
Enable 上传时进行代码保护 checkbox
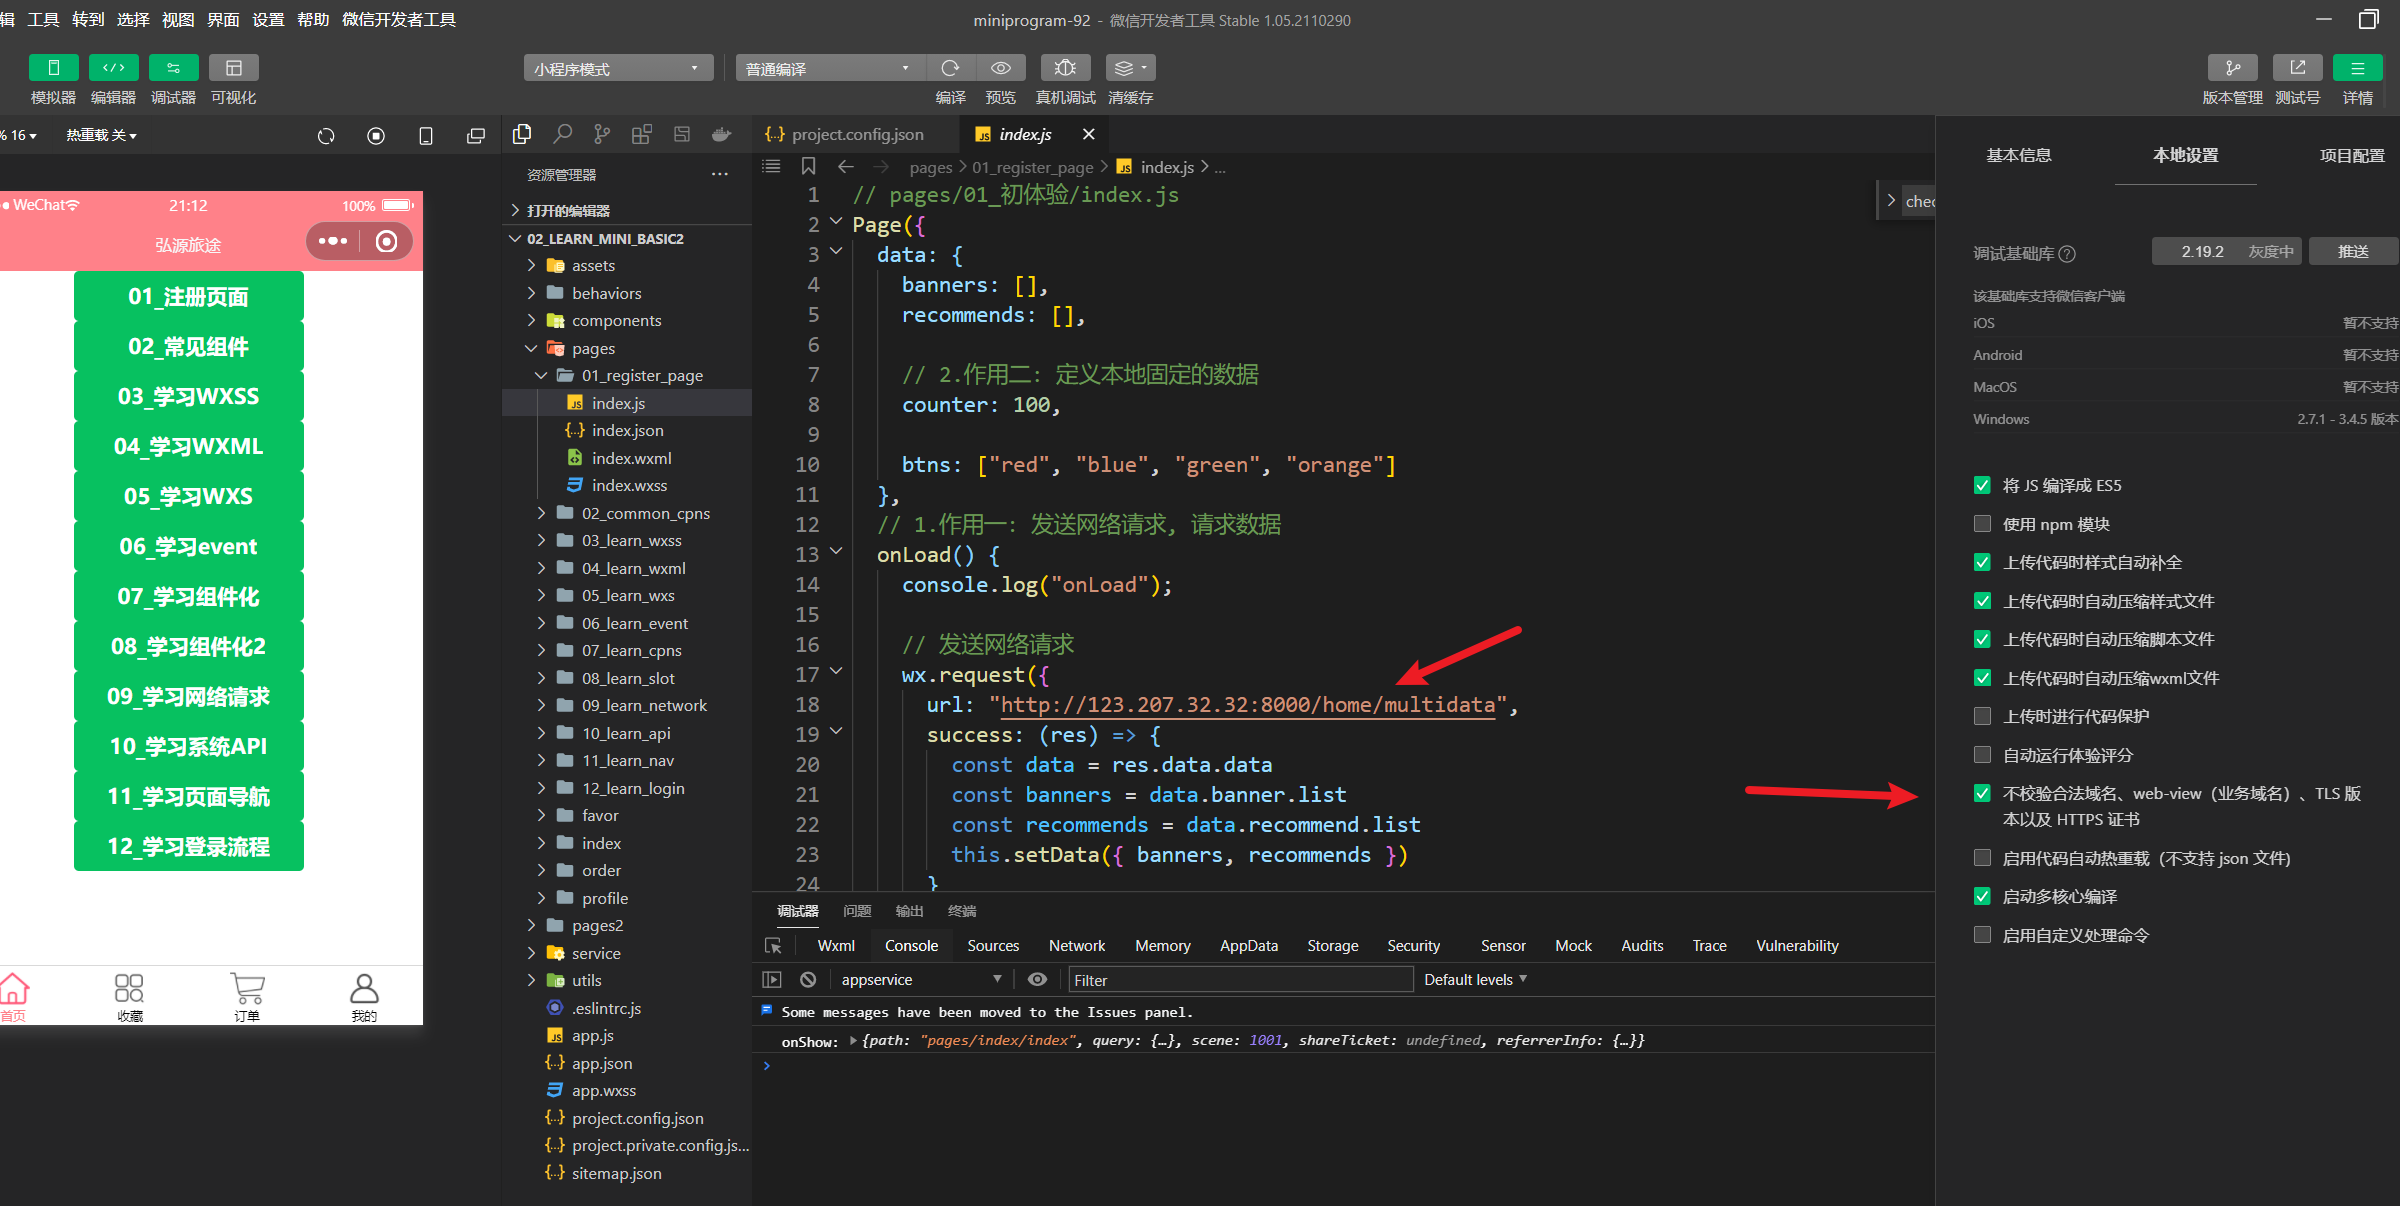tap(1982, 716)
